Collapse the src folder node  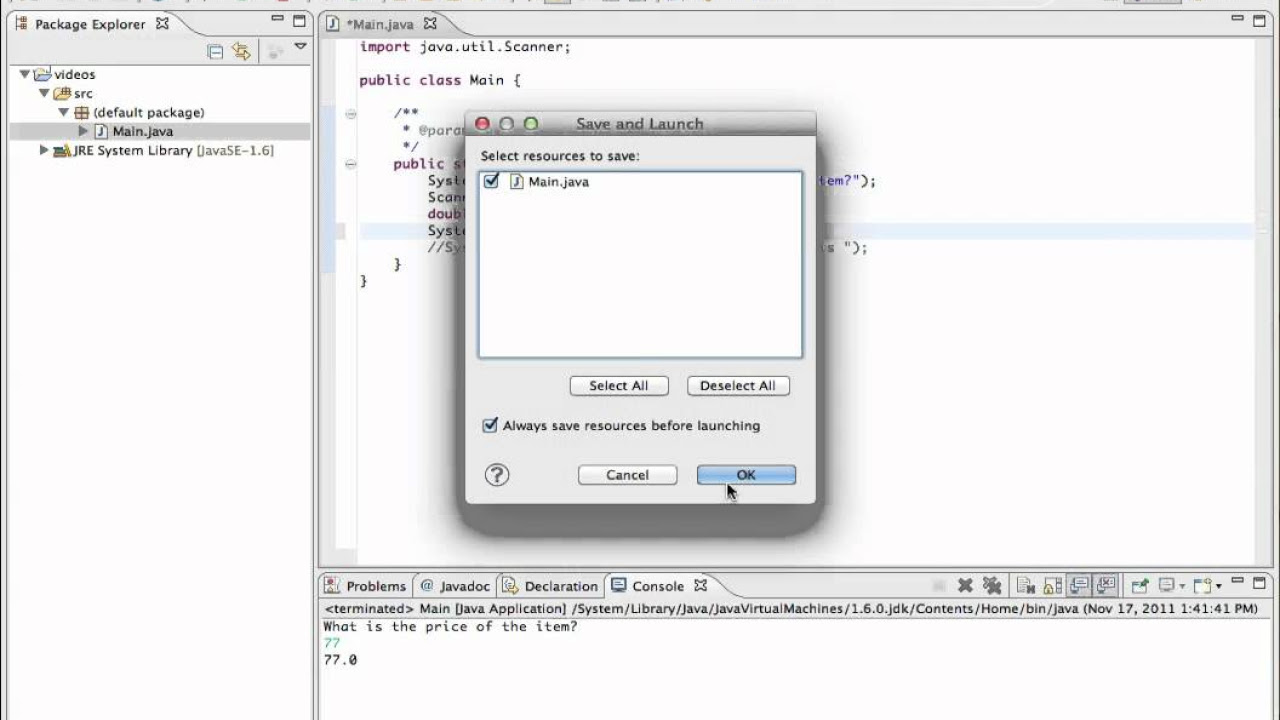[x=44, y=93]
